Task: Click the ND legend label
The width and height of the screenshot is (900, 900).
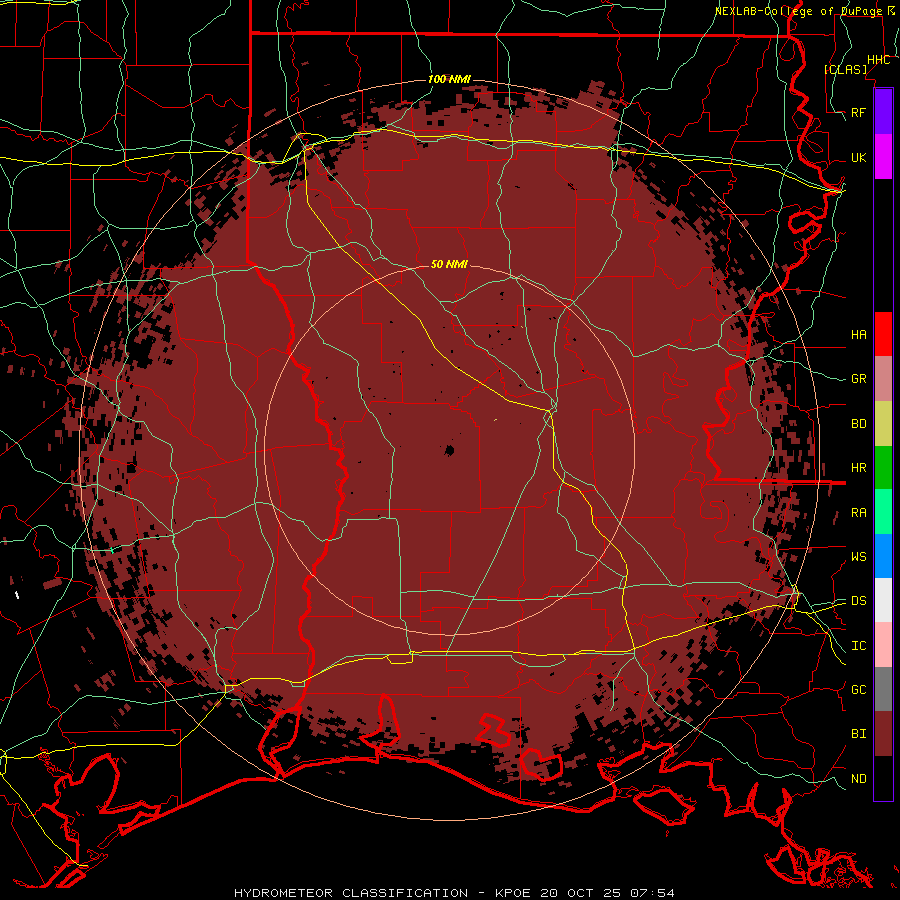Action: click(858, 779)
